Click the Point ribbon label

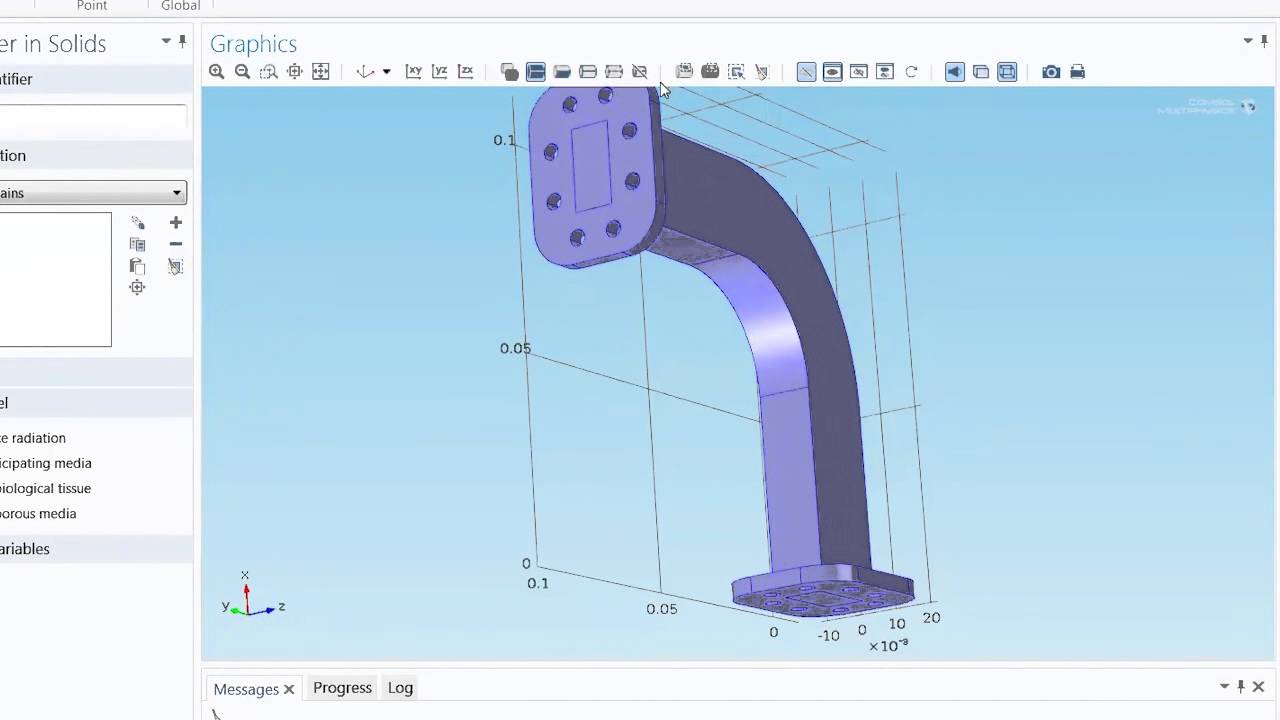[92, 6]
